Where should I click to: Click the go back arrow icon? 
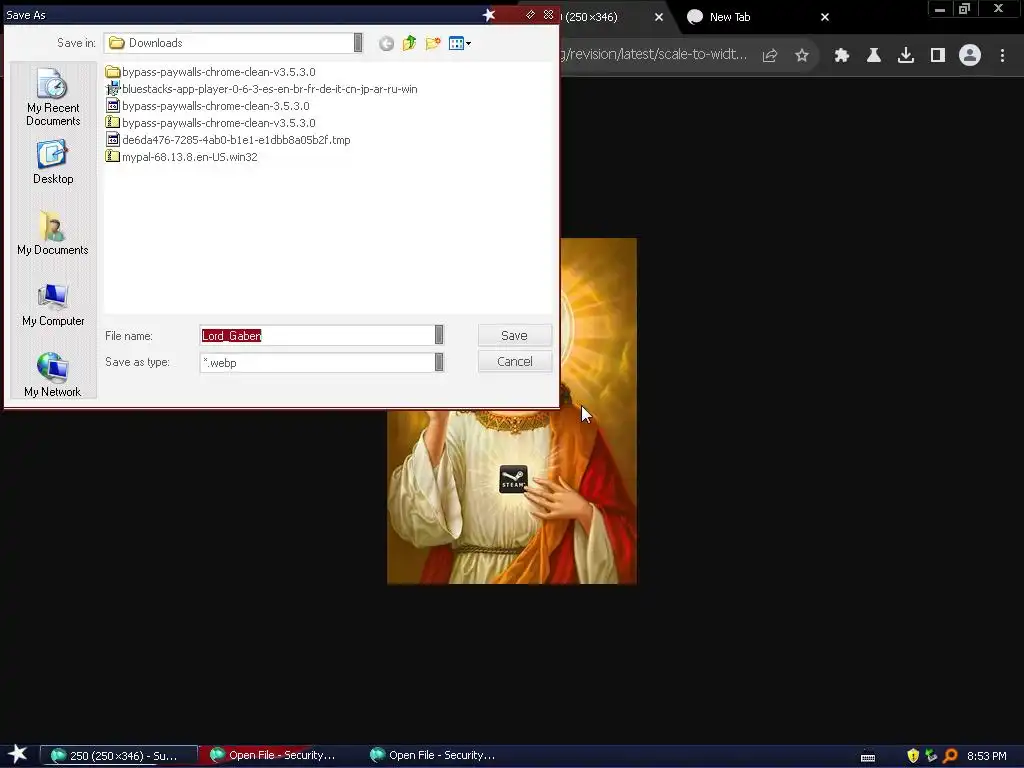coord(386,44)
